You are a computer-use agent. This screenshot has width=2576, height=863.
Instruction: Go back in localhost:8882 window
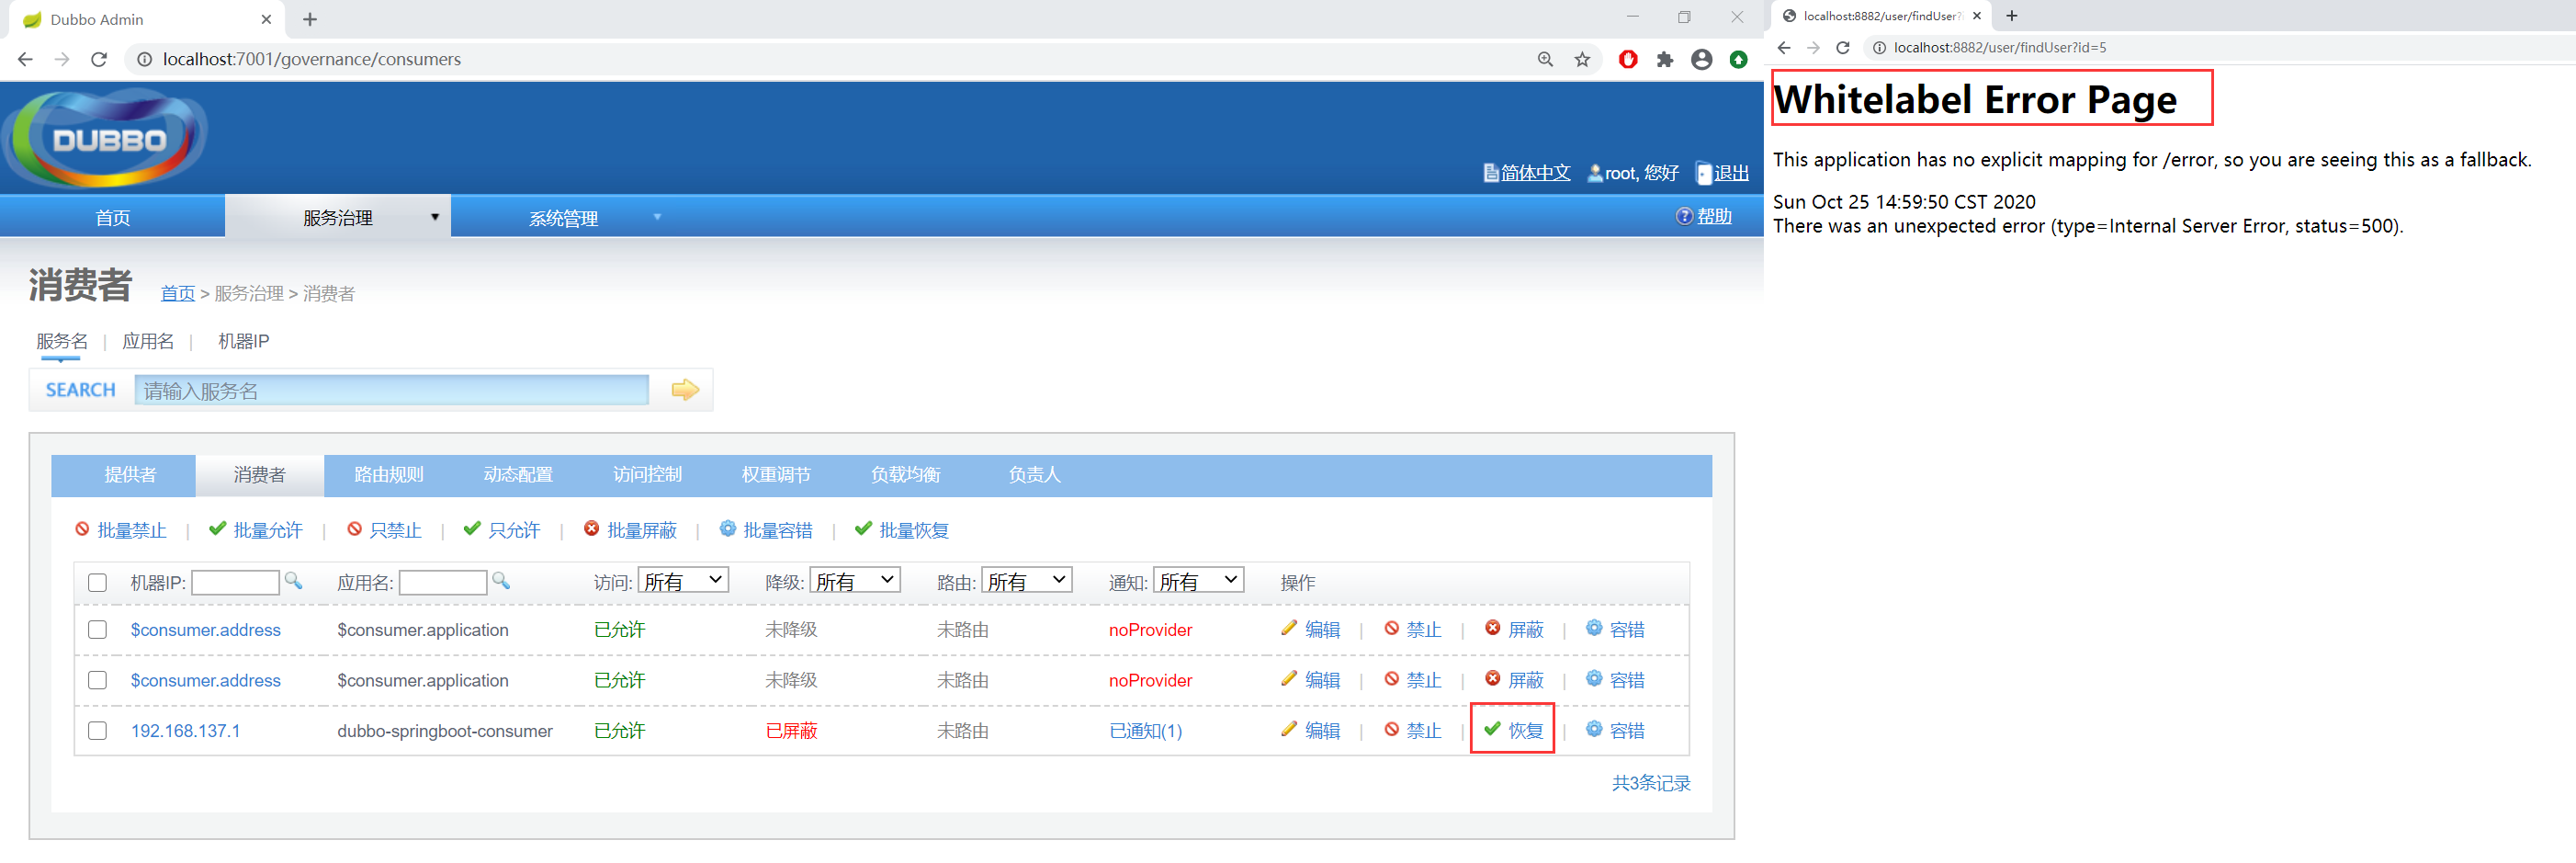[1784, 48]
